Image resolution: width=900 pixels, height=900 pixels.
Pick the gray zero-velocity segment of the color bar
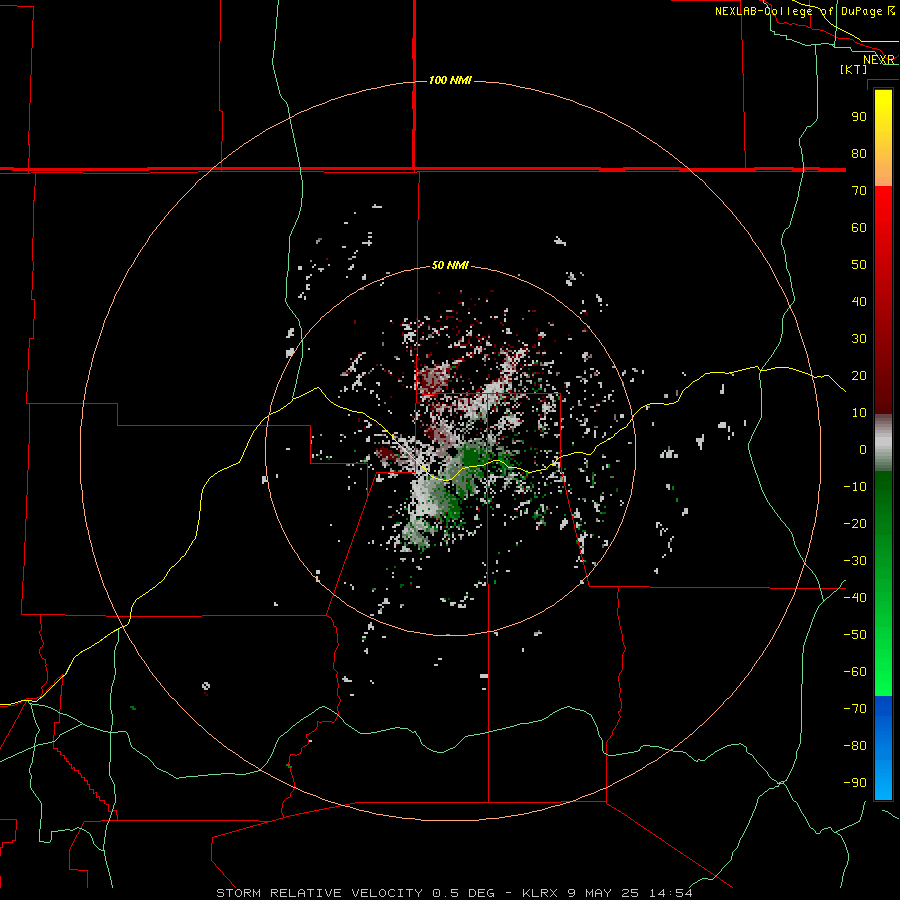tap(883, 443)
